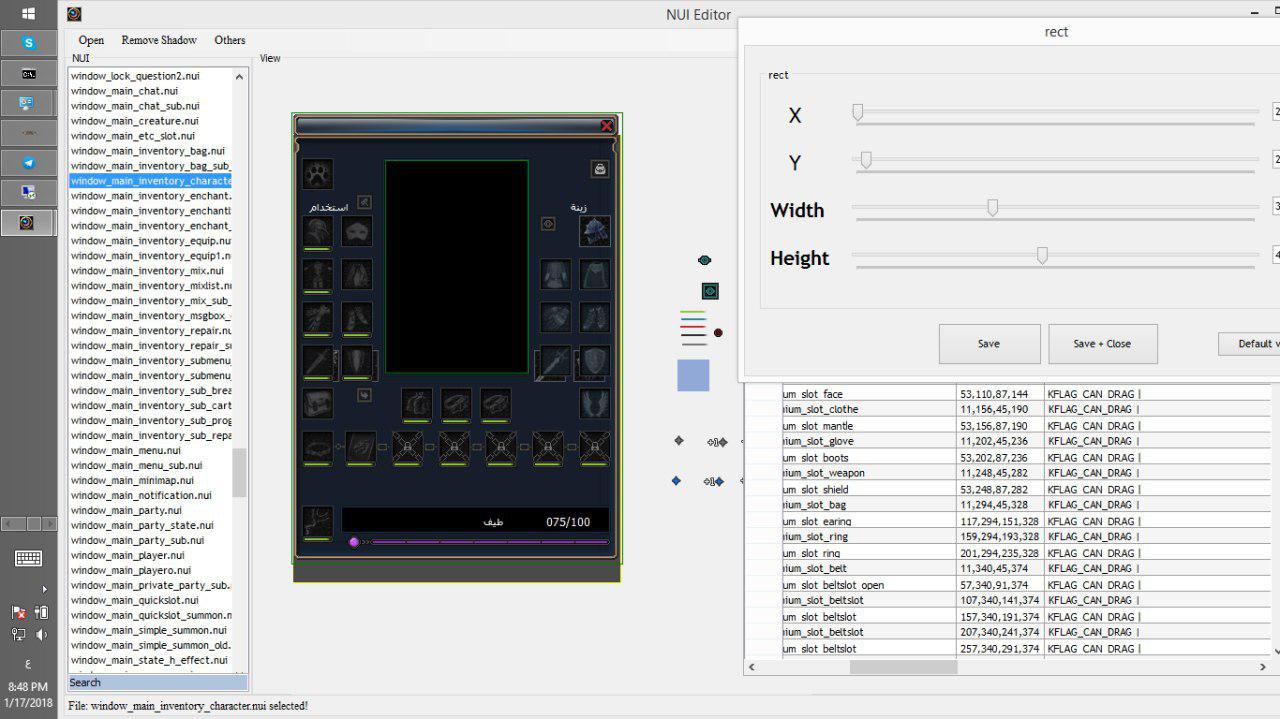Click the NUI Editor app icon in title bar
The image size is (1280, 719).
pyautogui.click(x=74, y=14)
